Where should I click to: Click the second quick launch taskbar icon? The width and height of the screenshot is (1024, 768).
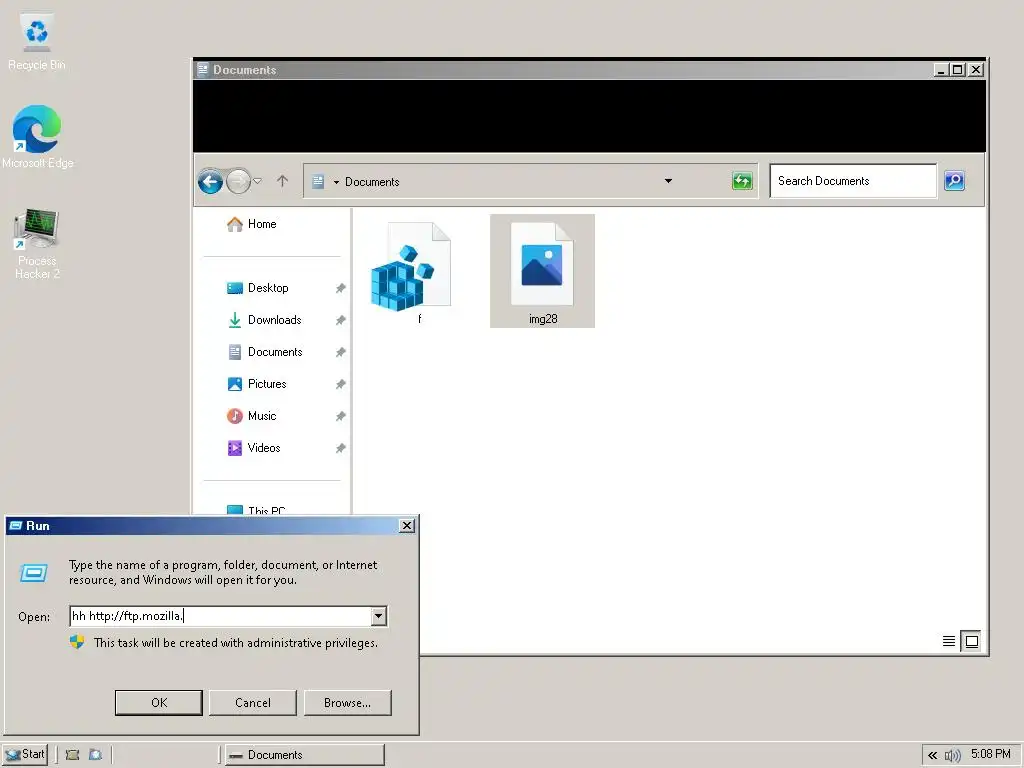pyautogui.click(x=95, y=755)
